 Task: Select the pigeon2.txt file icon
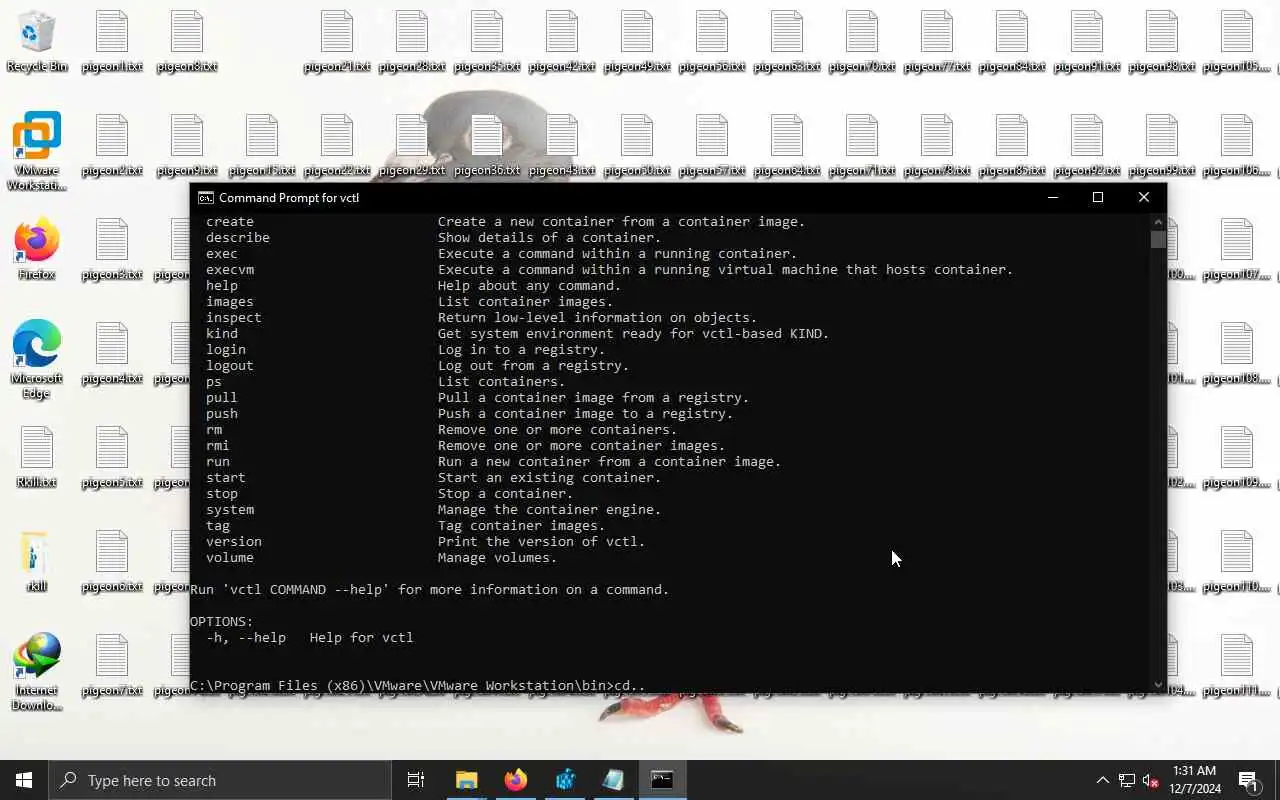[112, 146]
